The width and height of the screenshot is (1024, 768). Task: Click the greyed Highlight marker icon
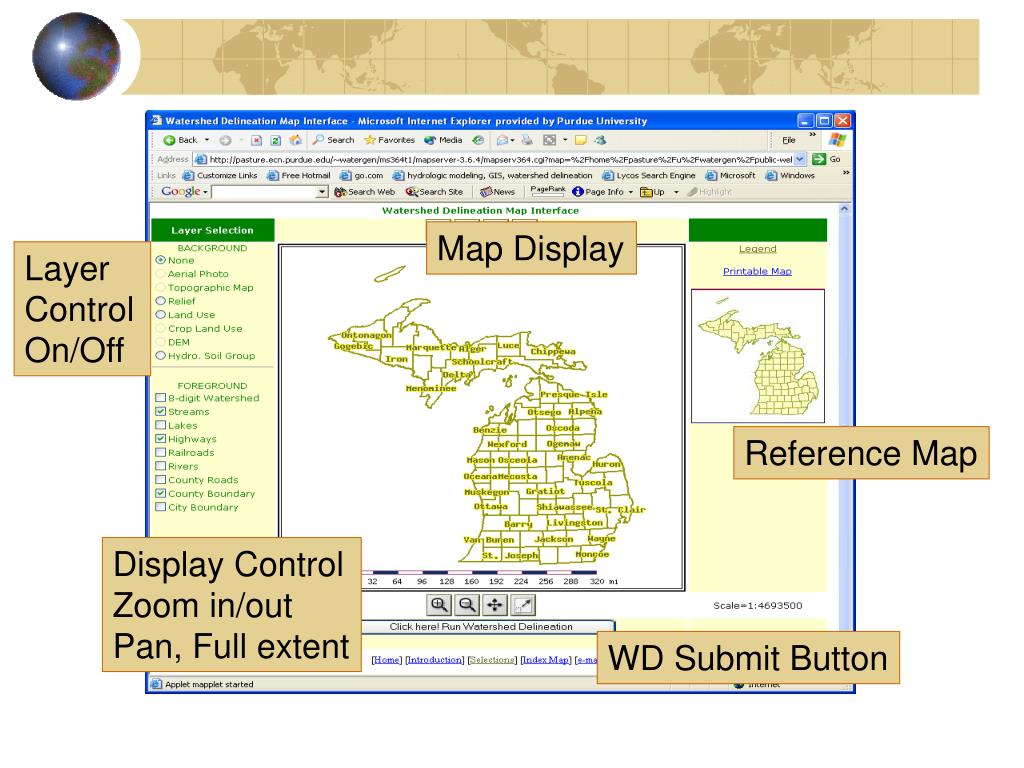click(692, 191)
